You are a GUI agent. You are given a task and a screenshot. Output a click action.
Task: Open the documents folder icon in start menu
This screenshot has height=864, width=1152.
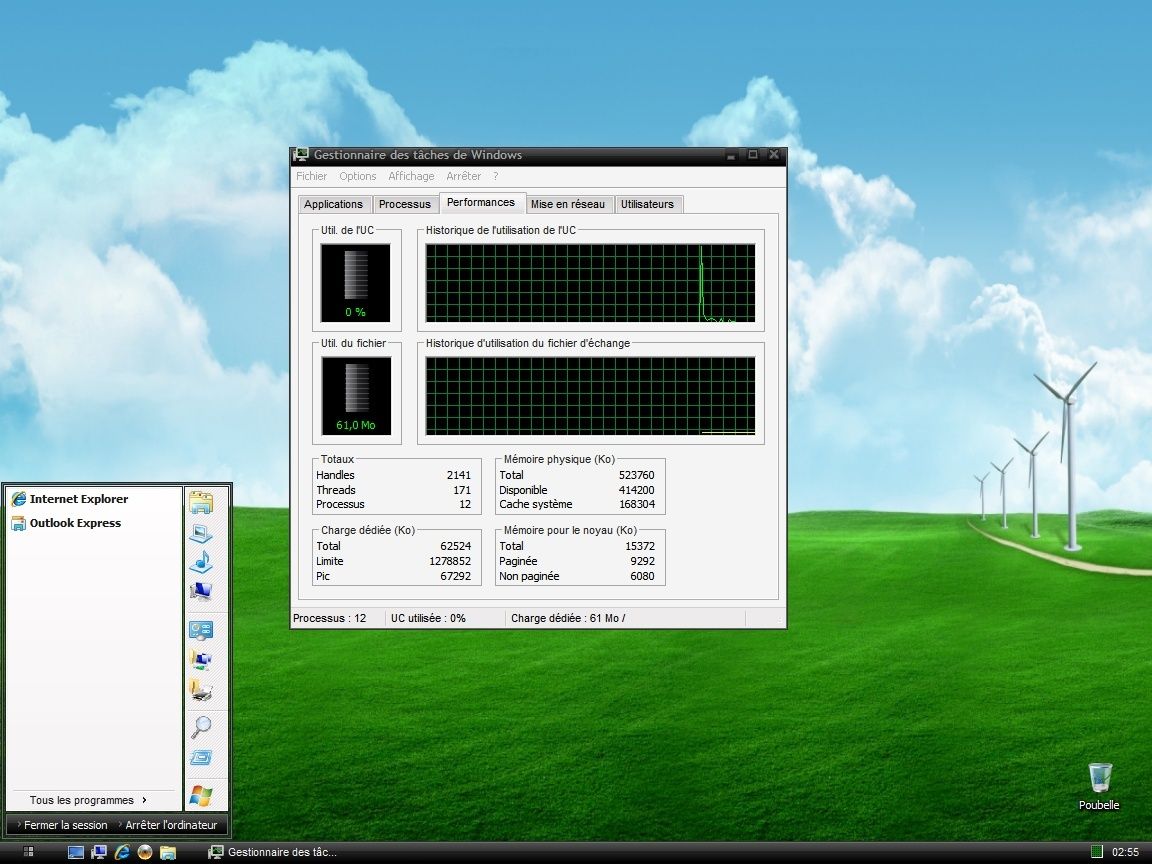point(201,503)
